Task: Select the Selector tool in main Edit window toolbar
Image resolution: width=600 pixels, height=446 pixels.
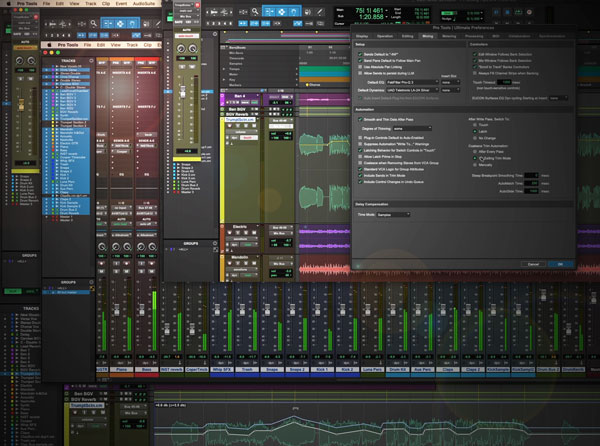Action: [x=282, y=12]
